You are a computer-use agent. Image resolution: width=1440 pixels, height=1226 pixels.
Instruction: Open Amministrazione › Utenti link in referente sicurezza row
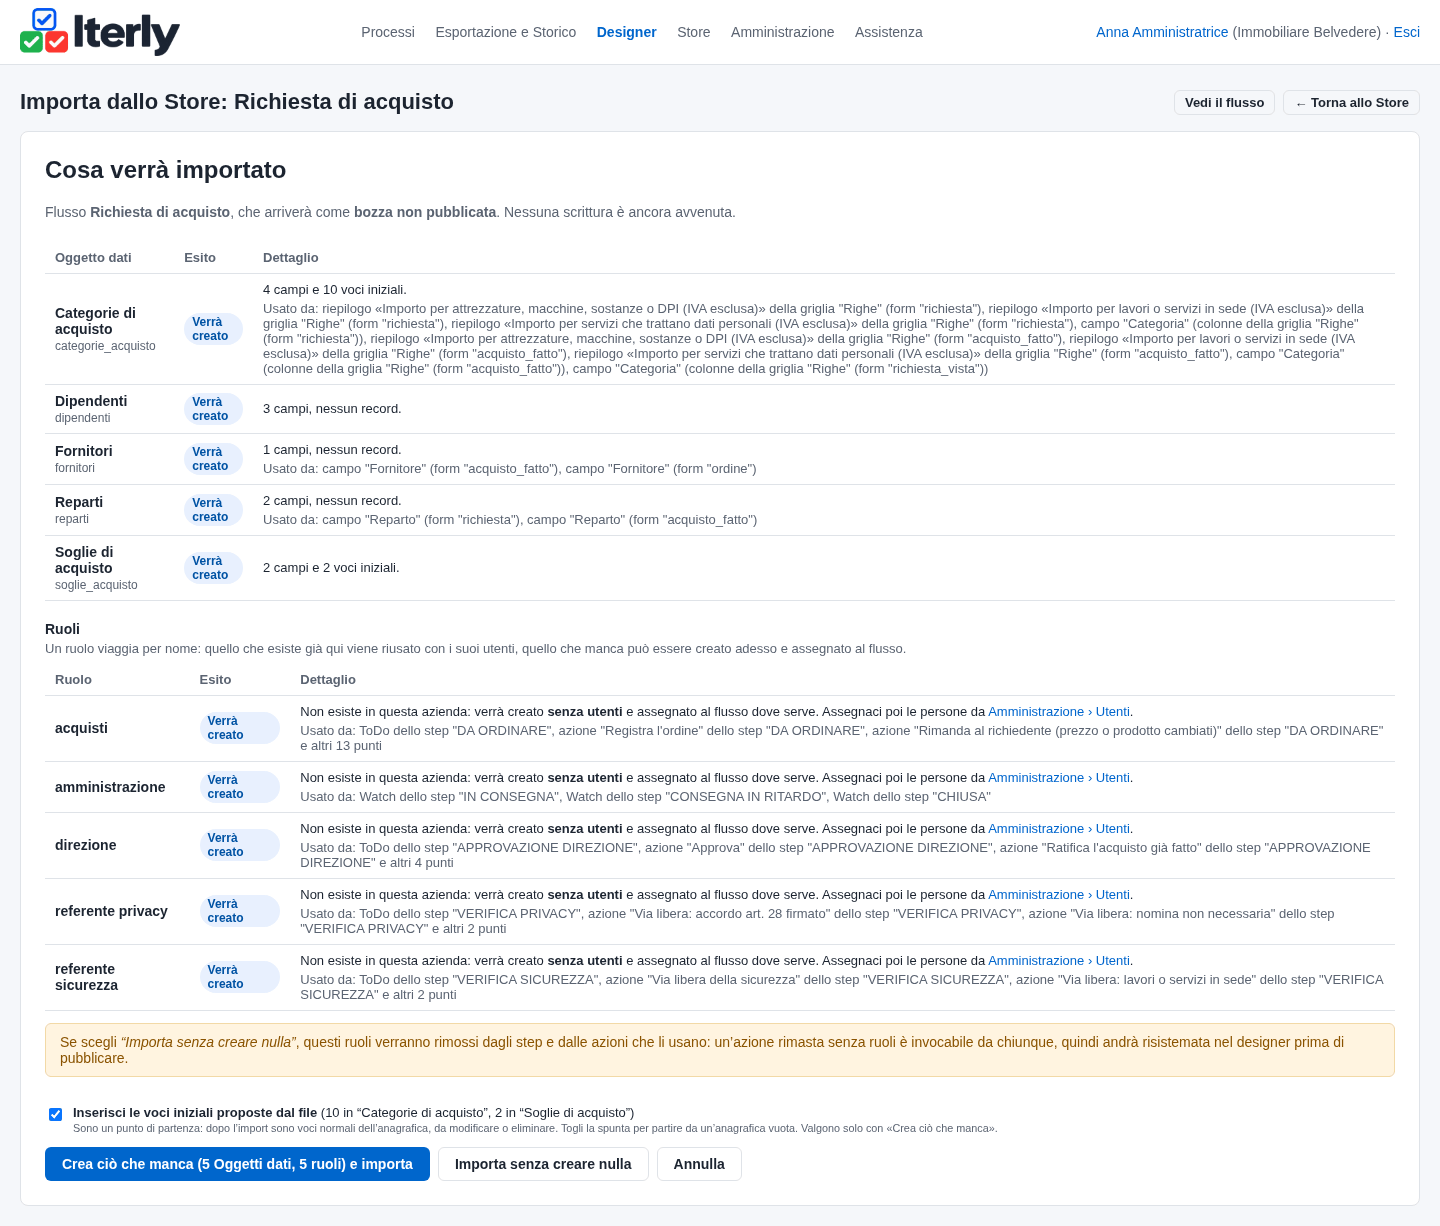1059,961
